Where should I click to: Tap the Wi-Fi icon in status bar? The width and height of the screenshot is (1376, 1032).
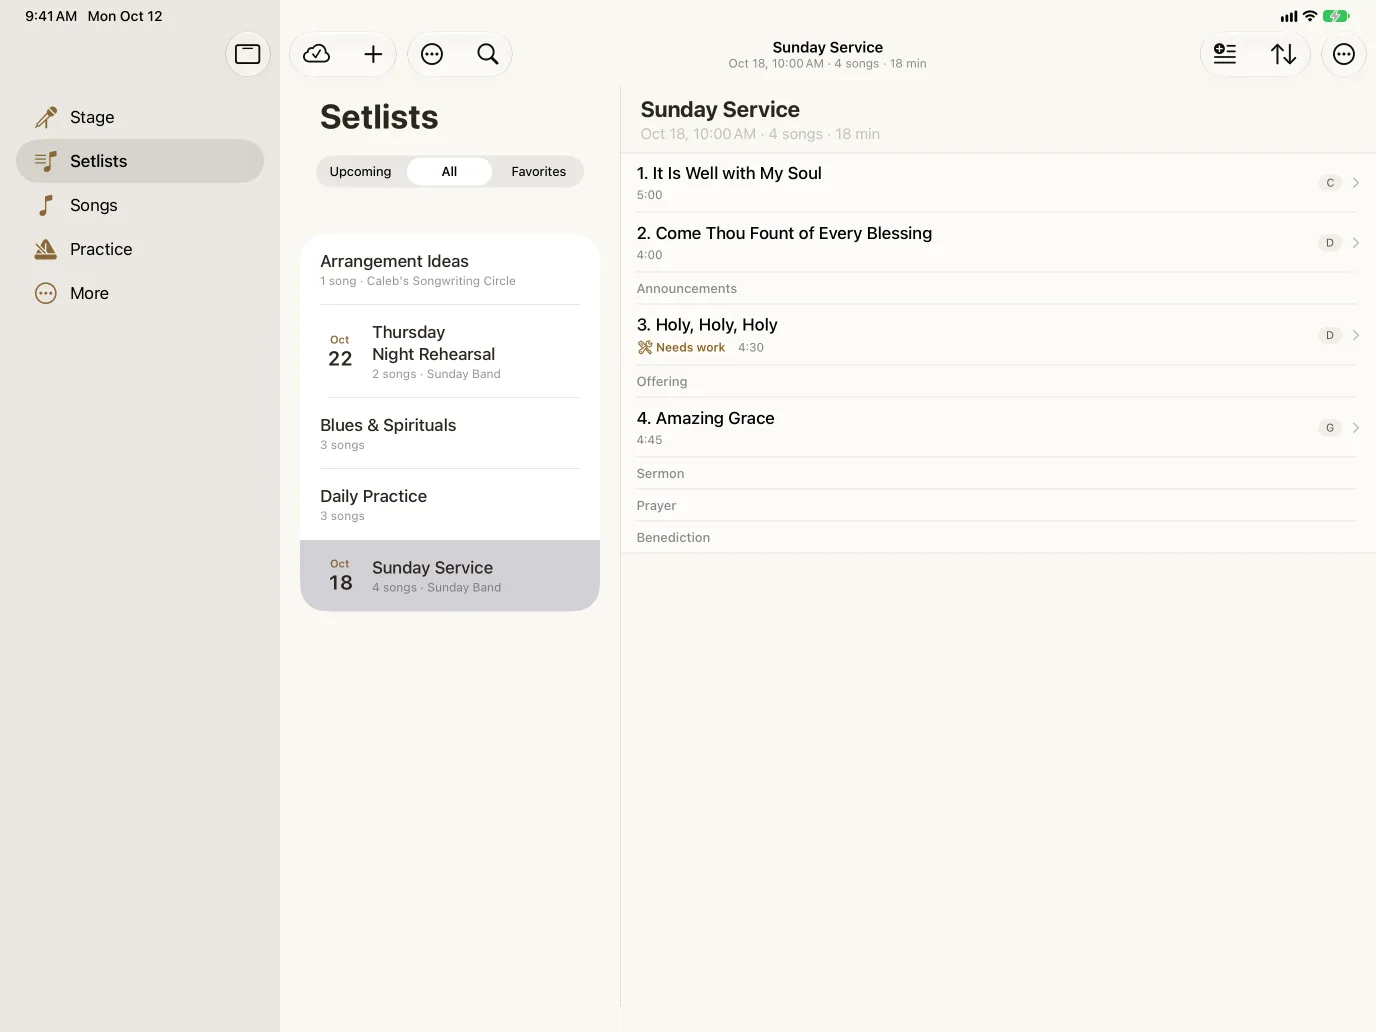[x=1310, y=16]
